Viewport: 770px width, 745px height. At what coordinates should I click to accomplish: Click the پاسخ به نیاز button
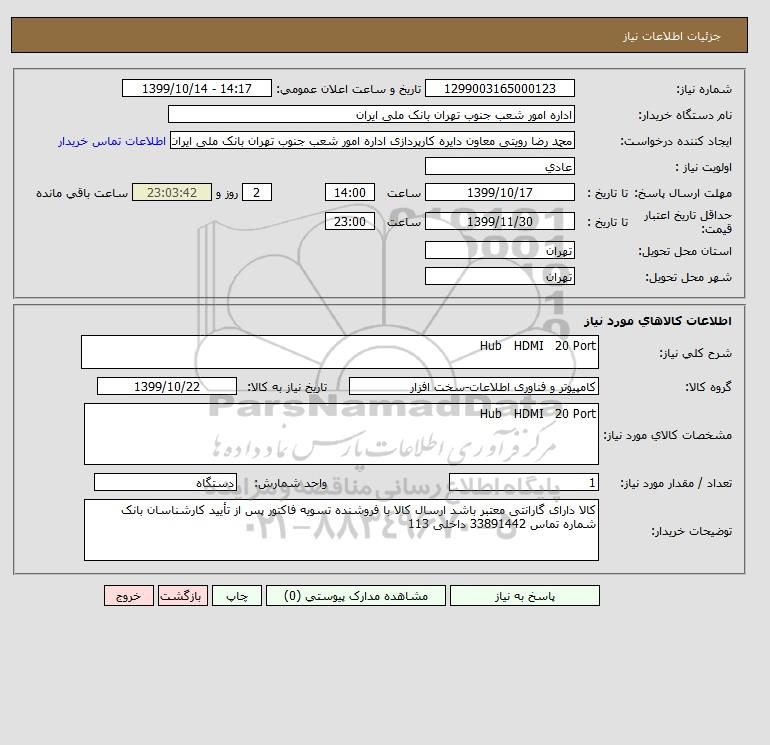point(524,596)
